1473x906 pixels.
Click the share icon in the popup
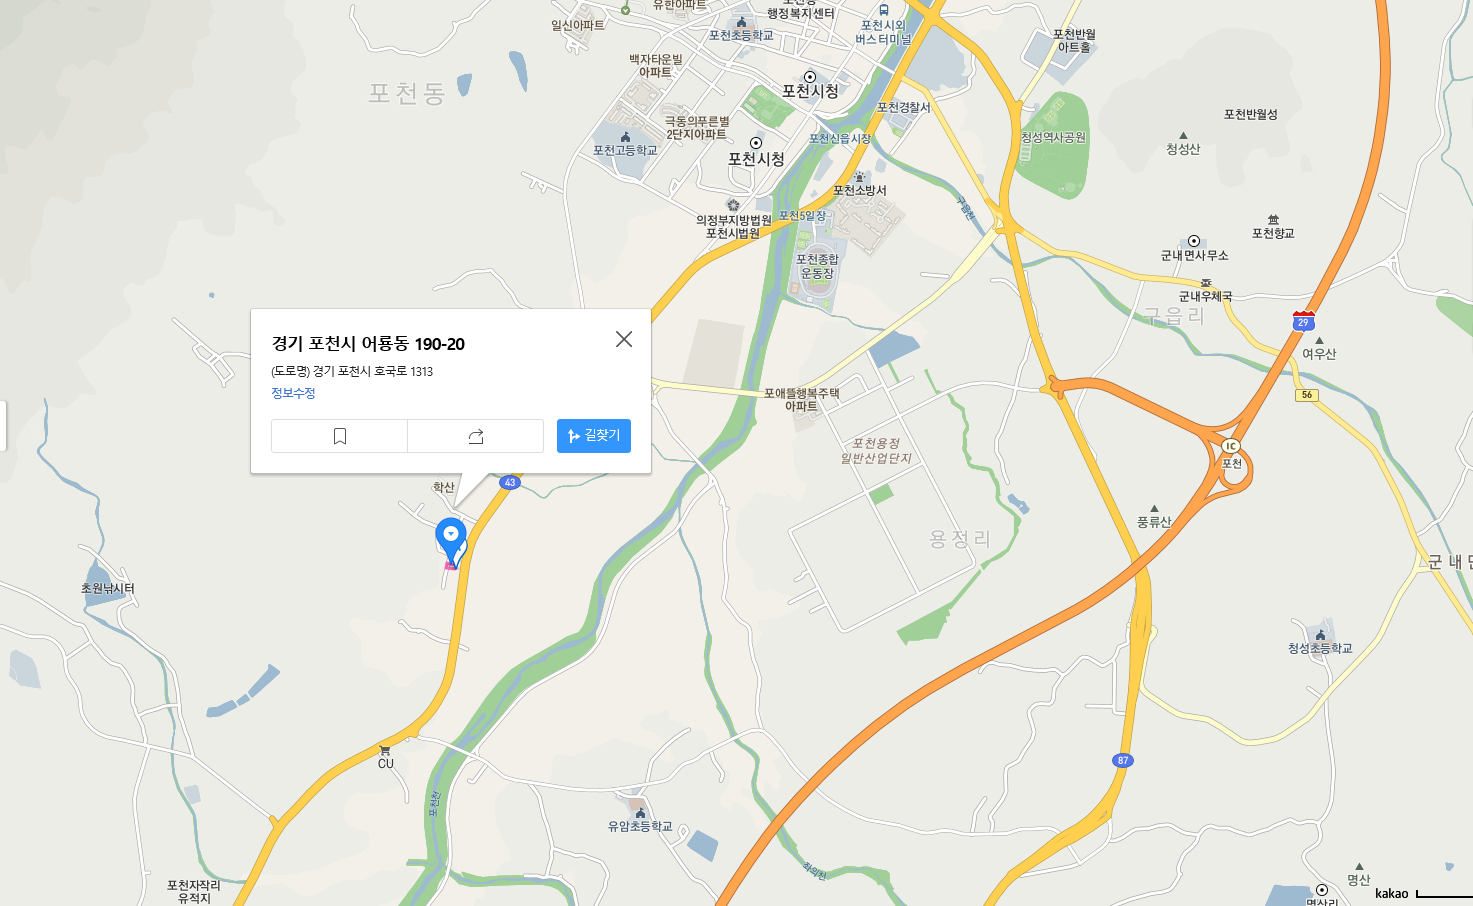[476, 436]
